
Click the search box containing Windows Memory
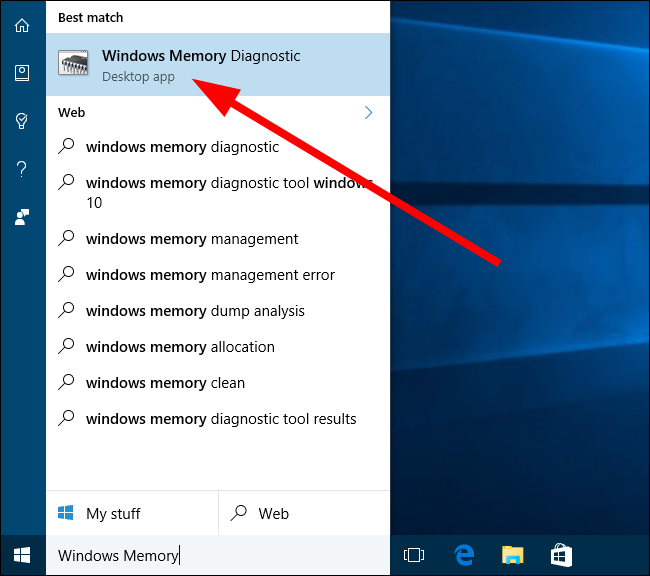tap(218, 555)
